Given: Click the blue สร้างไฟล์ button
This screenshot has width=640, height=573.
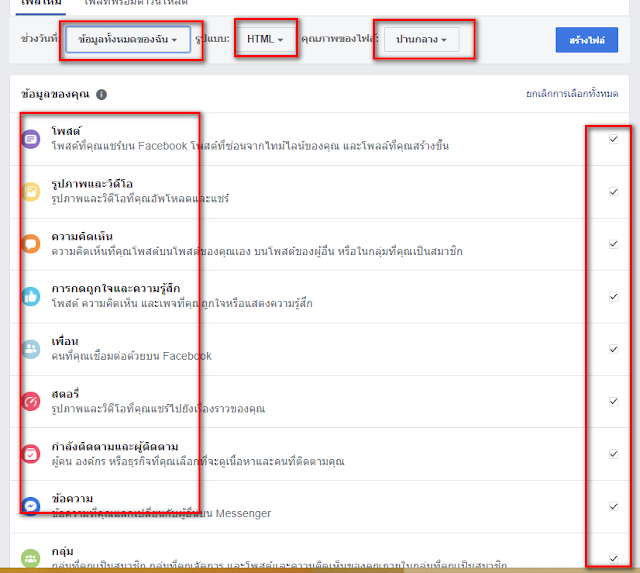Looking at the screenshot, I should tap(587, 40).
